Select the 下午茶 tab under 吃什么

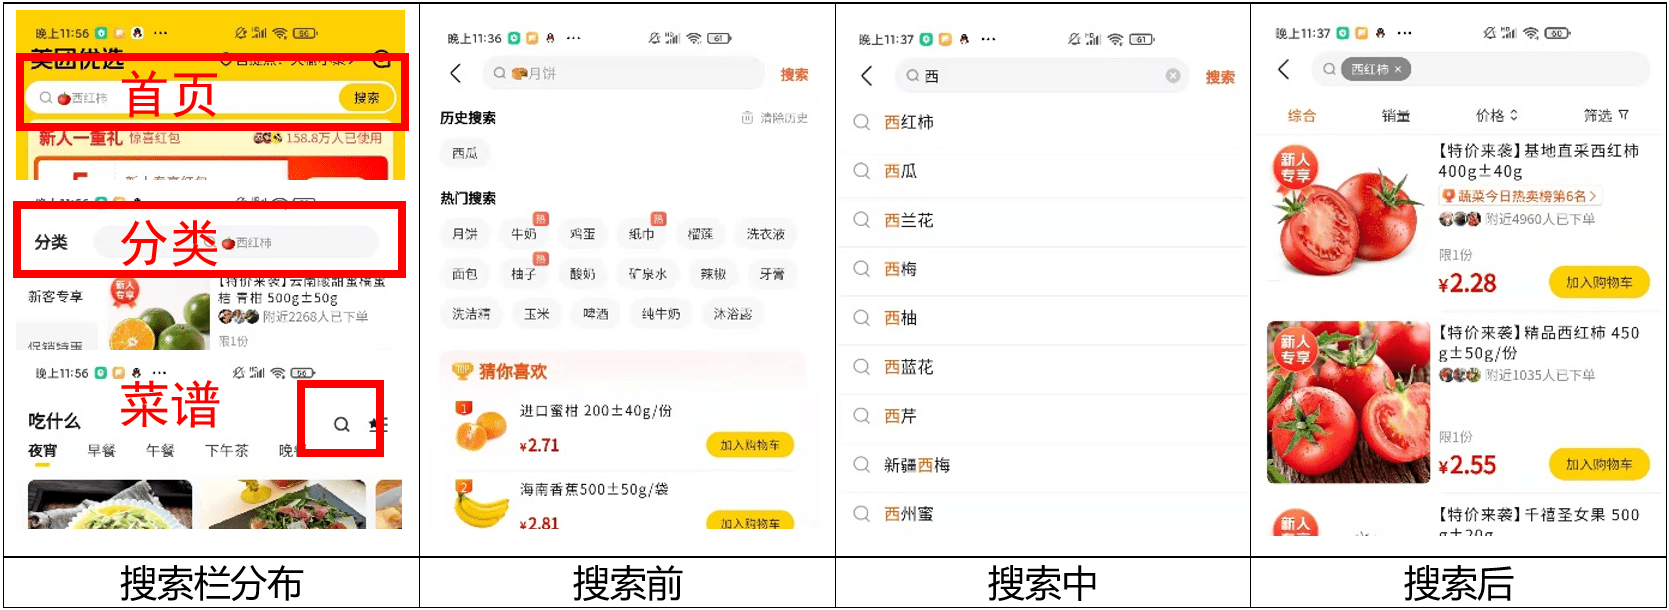click(227, 451)
